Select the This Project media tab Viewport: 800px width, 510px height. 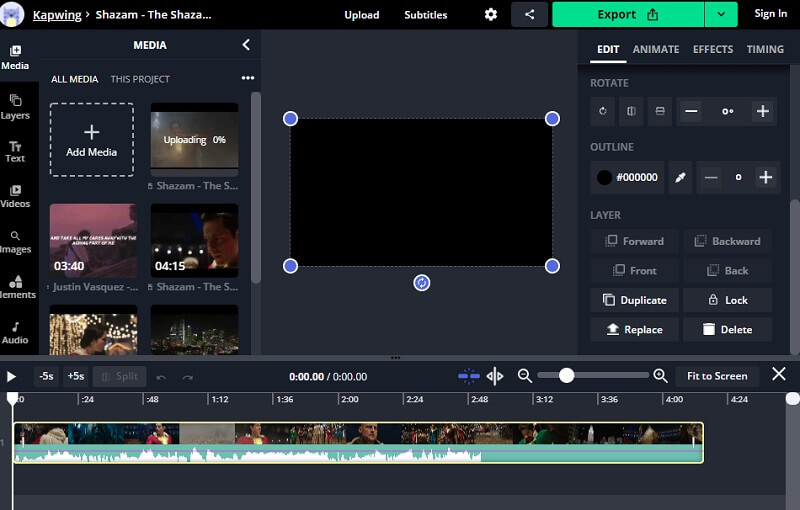(140, 79)
